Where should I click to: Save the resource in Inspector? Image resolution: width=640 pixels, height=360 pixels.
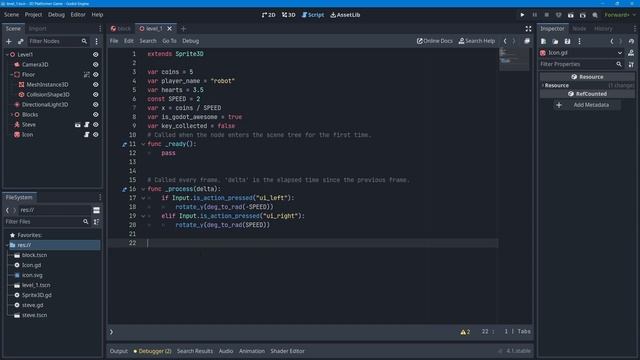tap(567, 41)
